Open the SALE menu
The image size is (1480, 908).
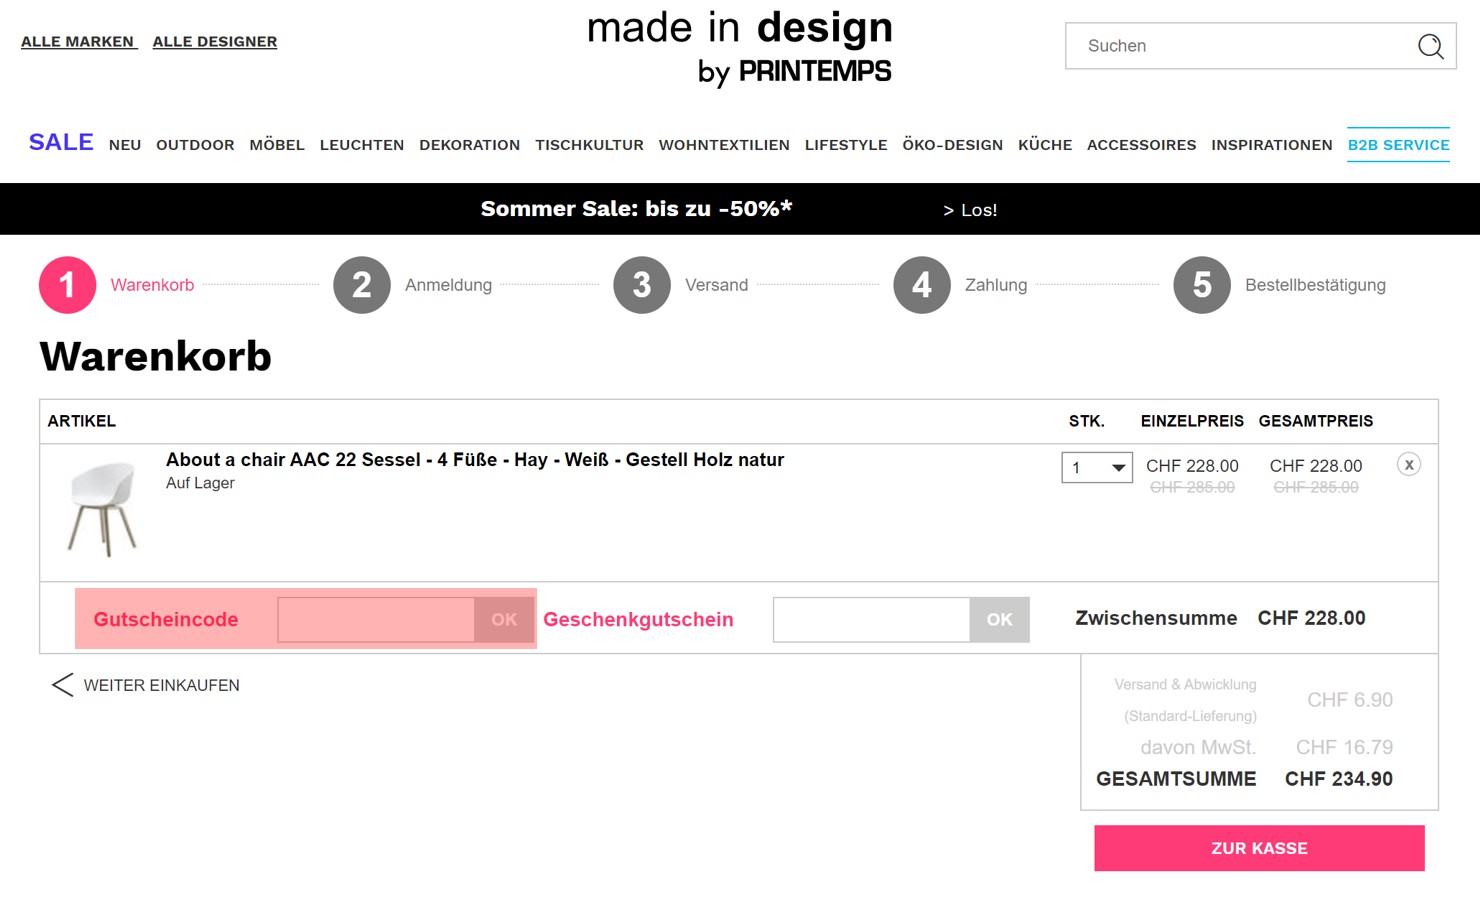61,142
